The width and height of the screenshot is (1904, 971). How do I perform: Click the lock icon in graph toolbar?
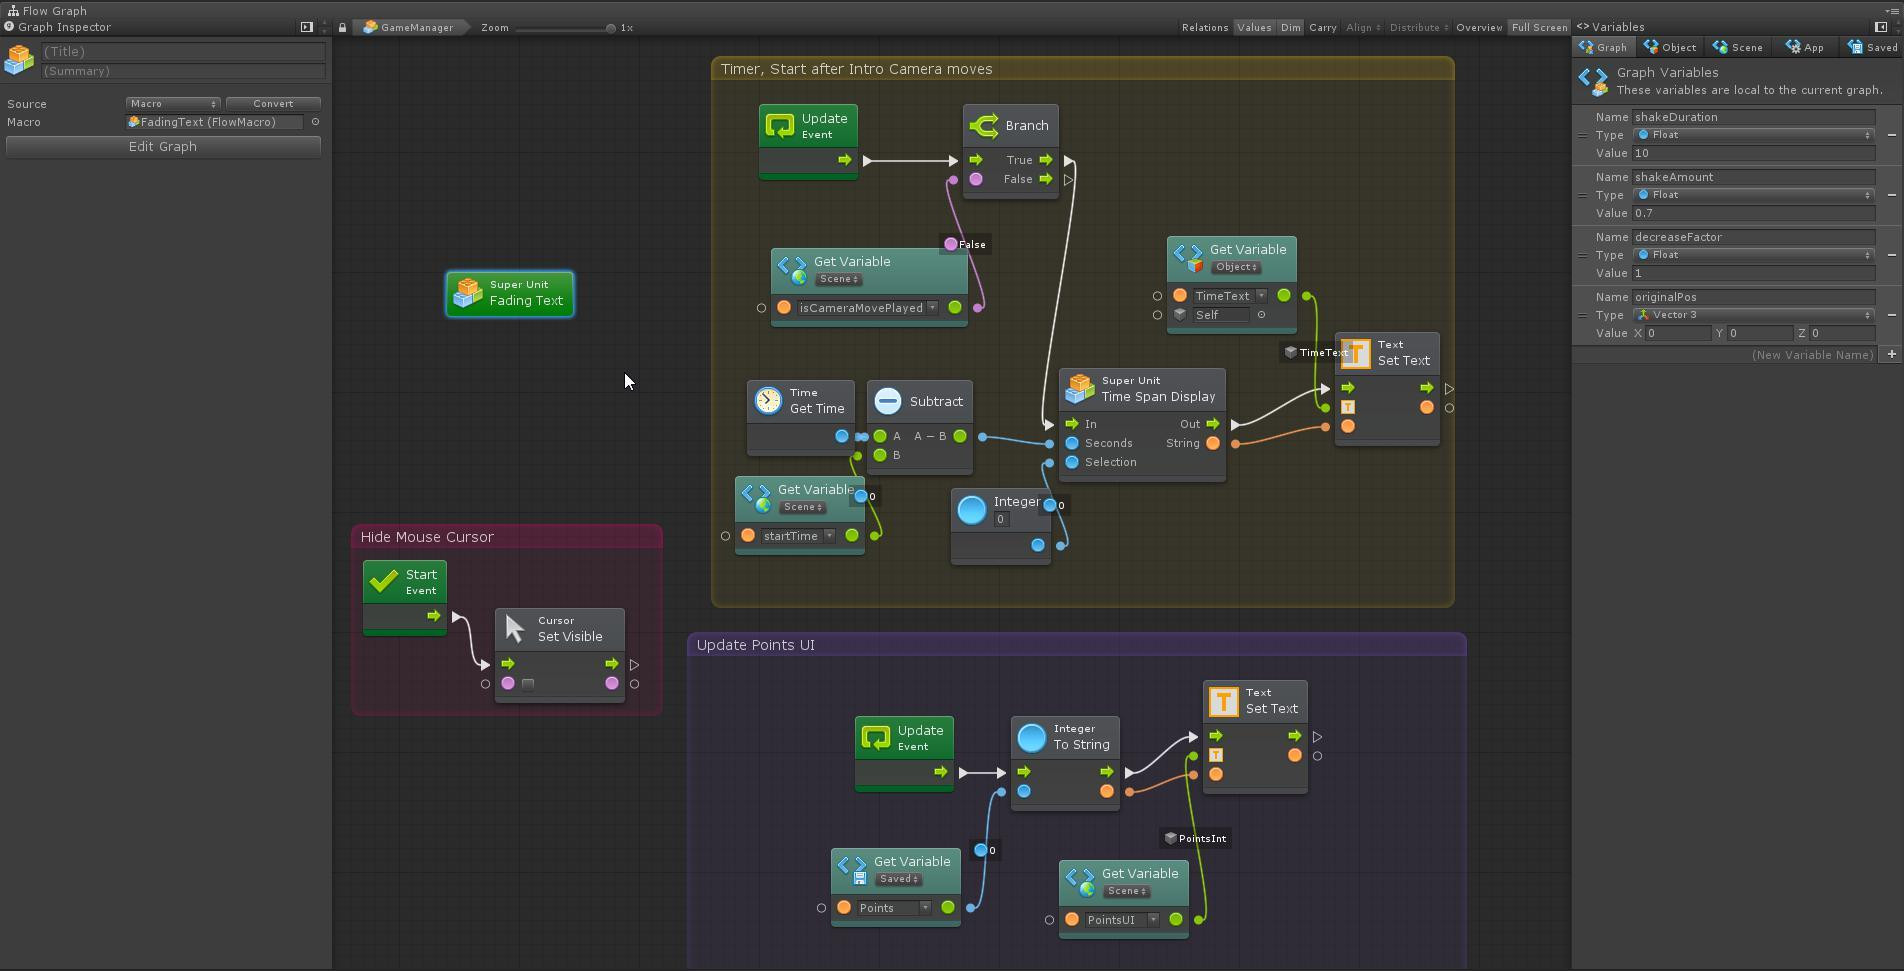point(342,28)
